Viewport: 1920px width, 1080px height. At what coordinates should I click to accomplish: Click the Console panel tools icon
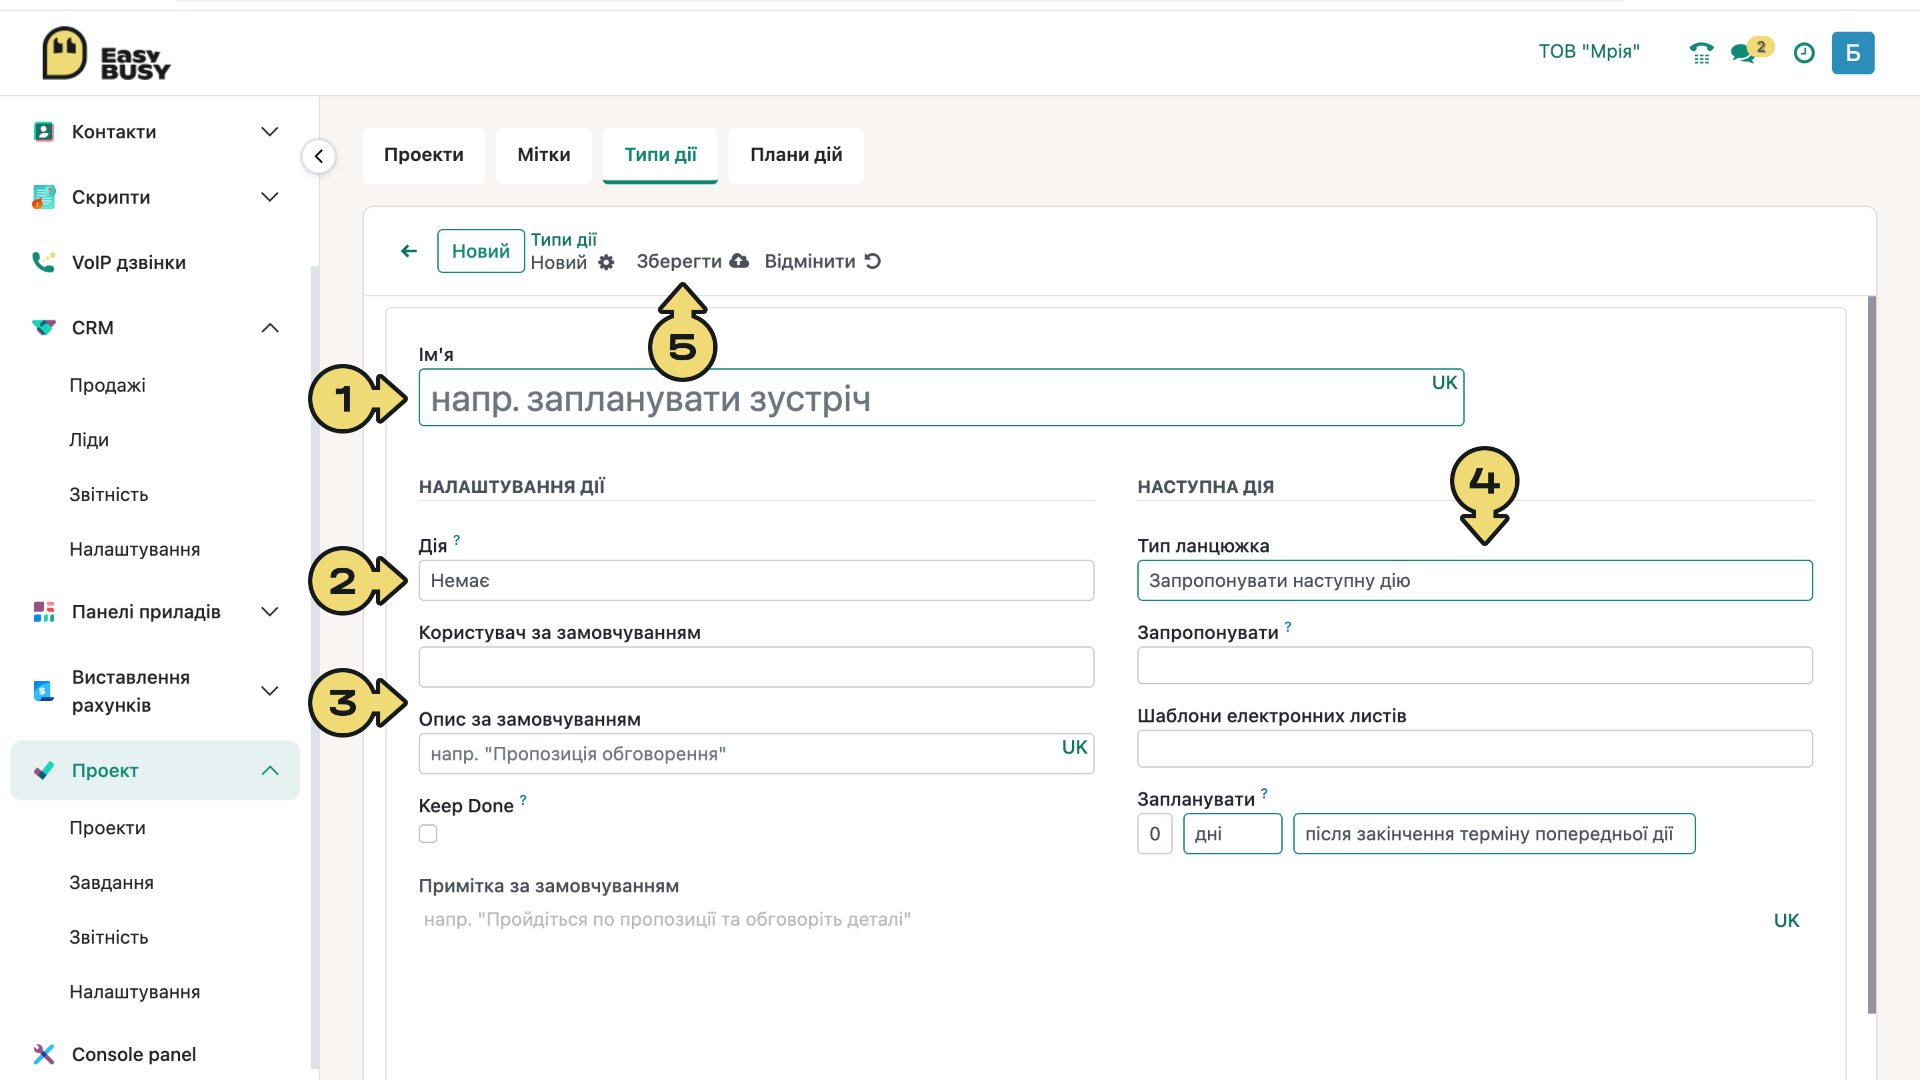click(x=43, y=1054)
